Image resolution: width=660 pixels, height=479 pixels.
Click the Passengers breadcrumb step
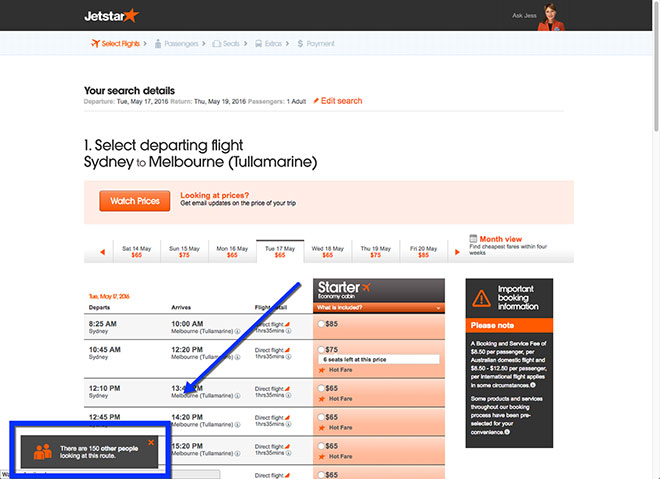tap(176, 43)
